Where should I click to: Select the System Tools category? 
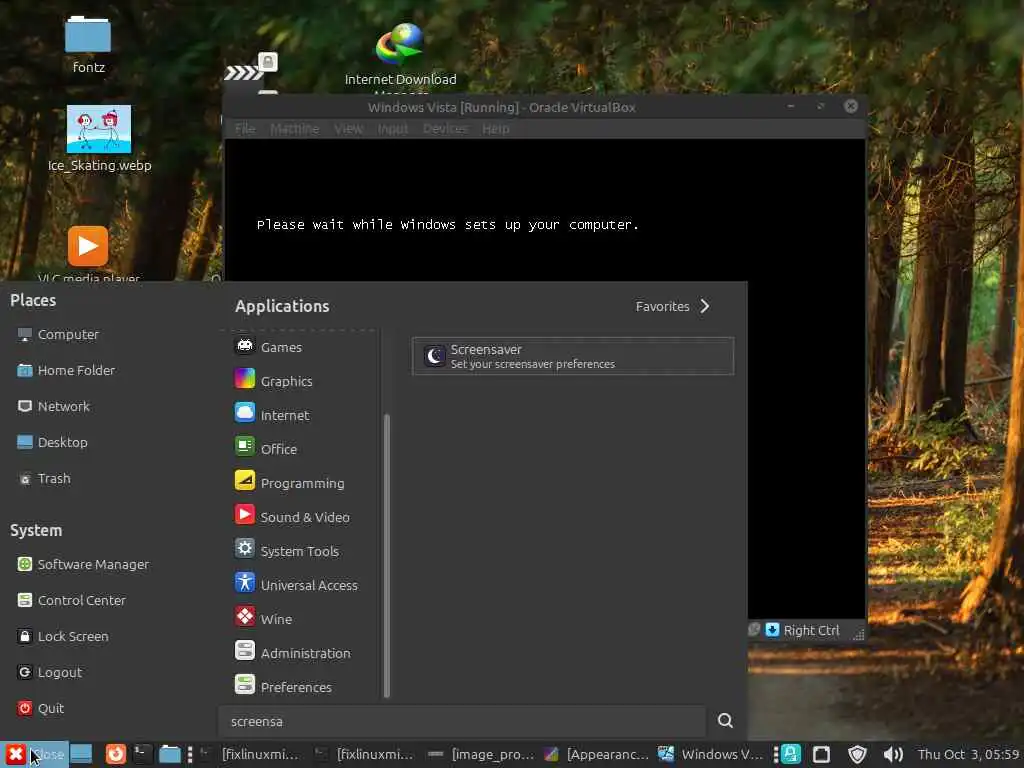(300, 551)
